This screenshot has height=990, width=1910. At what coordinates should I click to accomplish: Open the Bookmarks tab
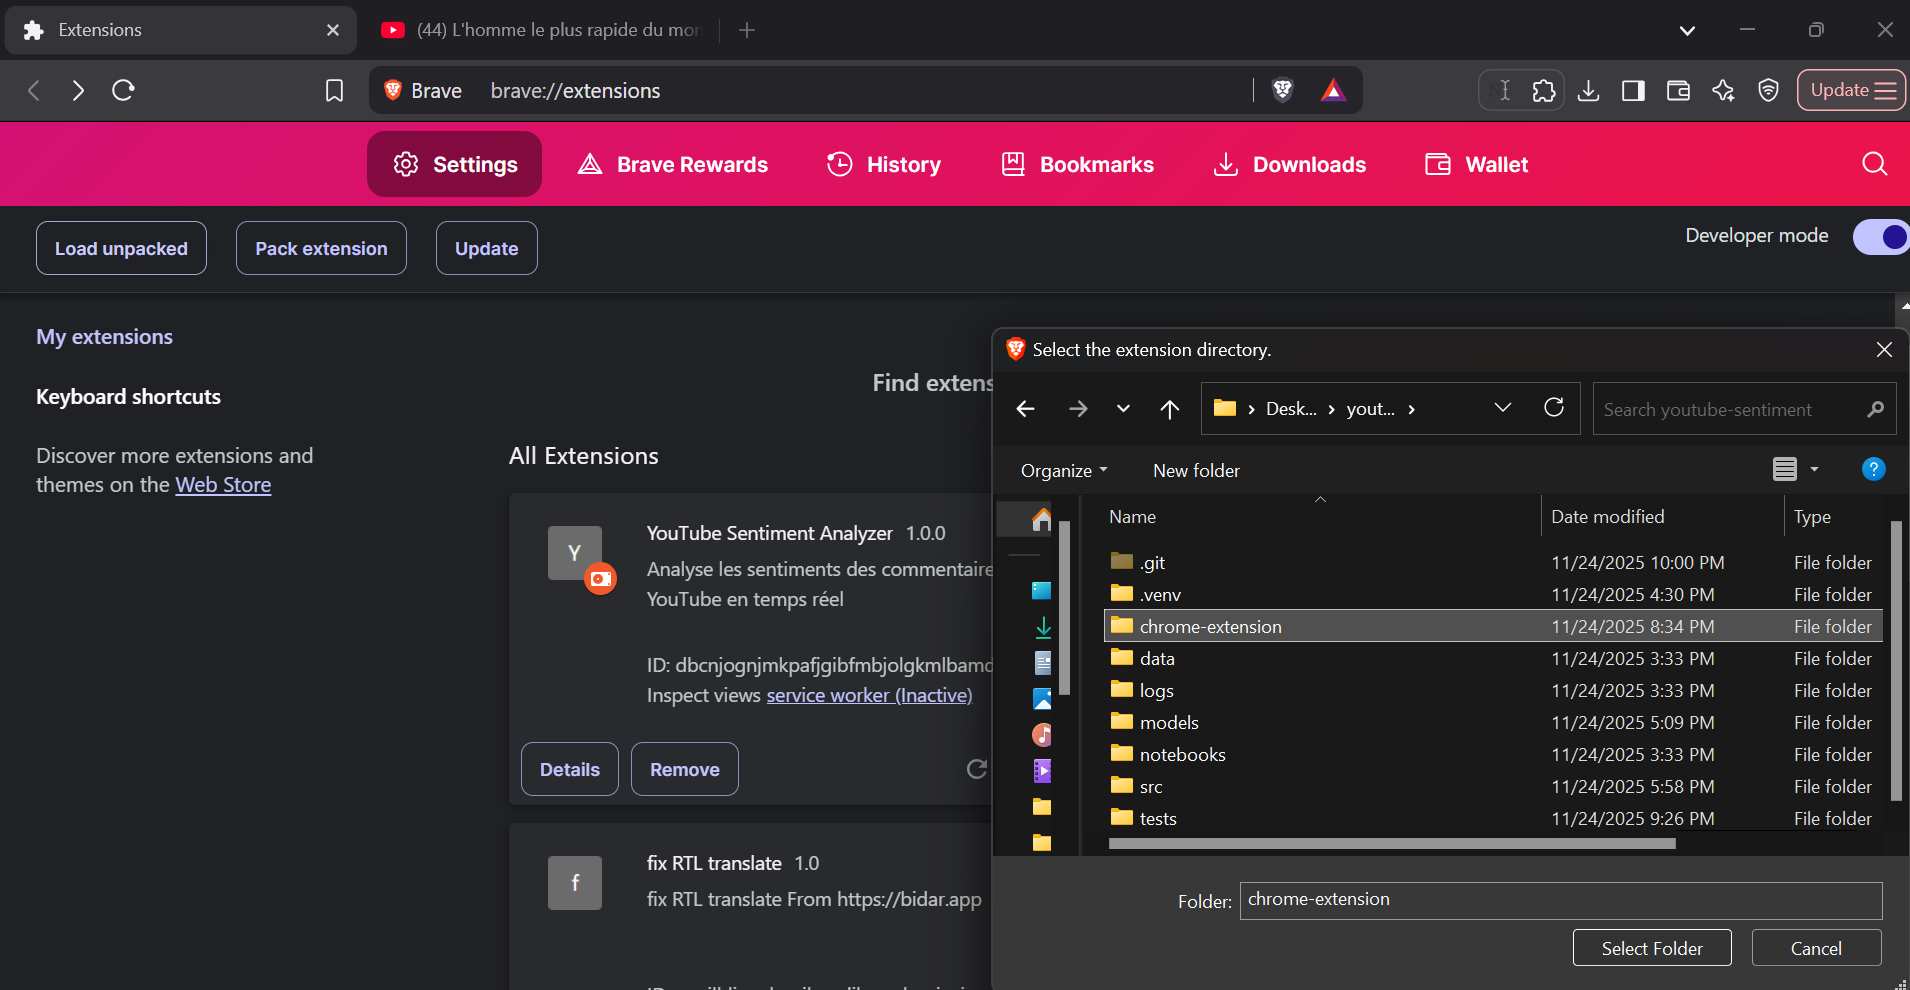coord(1078,164)
